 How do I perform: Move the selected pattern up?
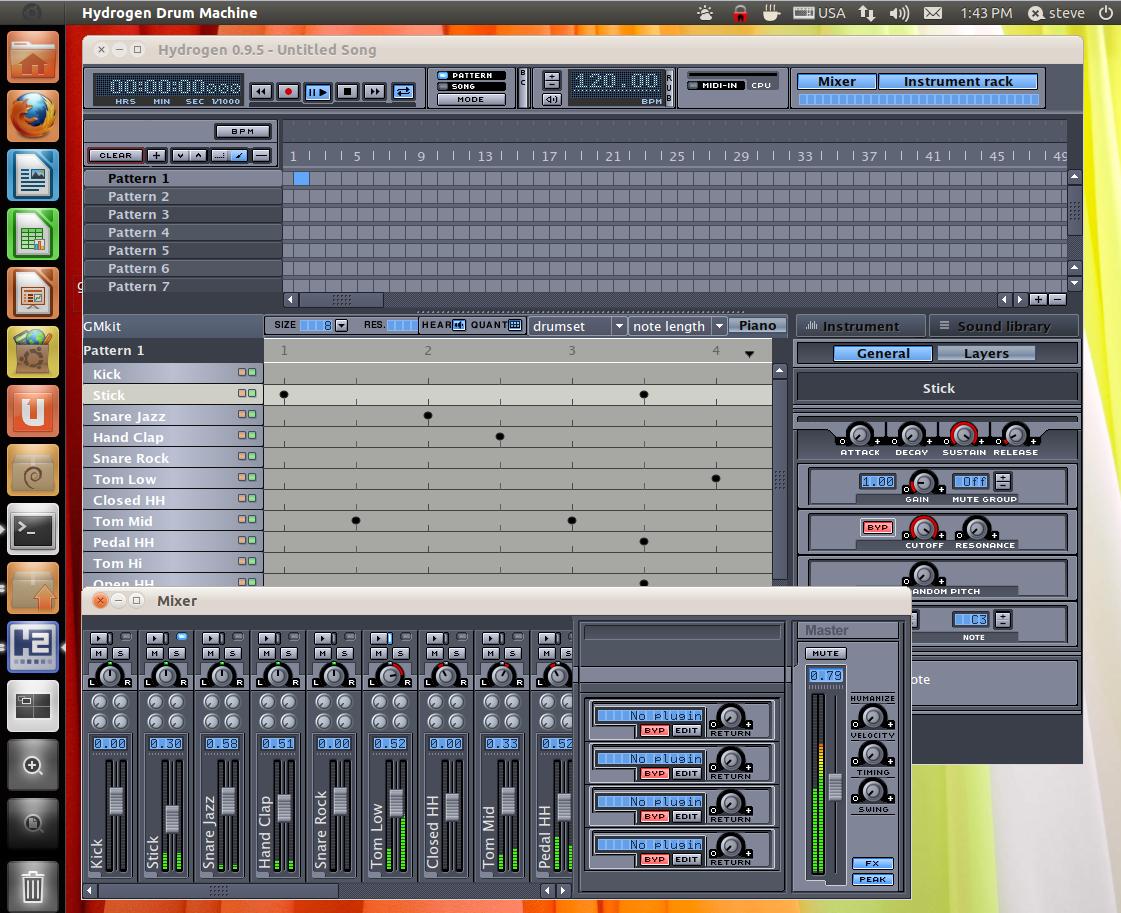point(199,155)
